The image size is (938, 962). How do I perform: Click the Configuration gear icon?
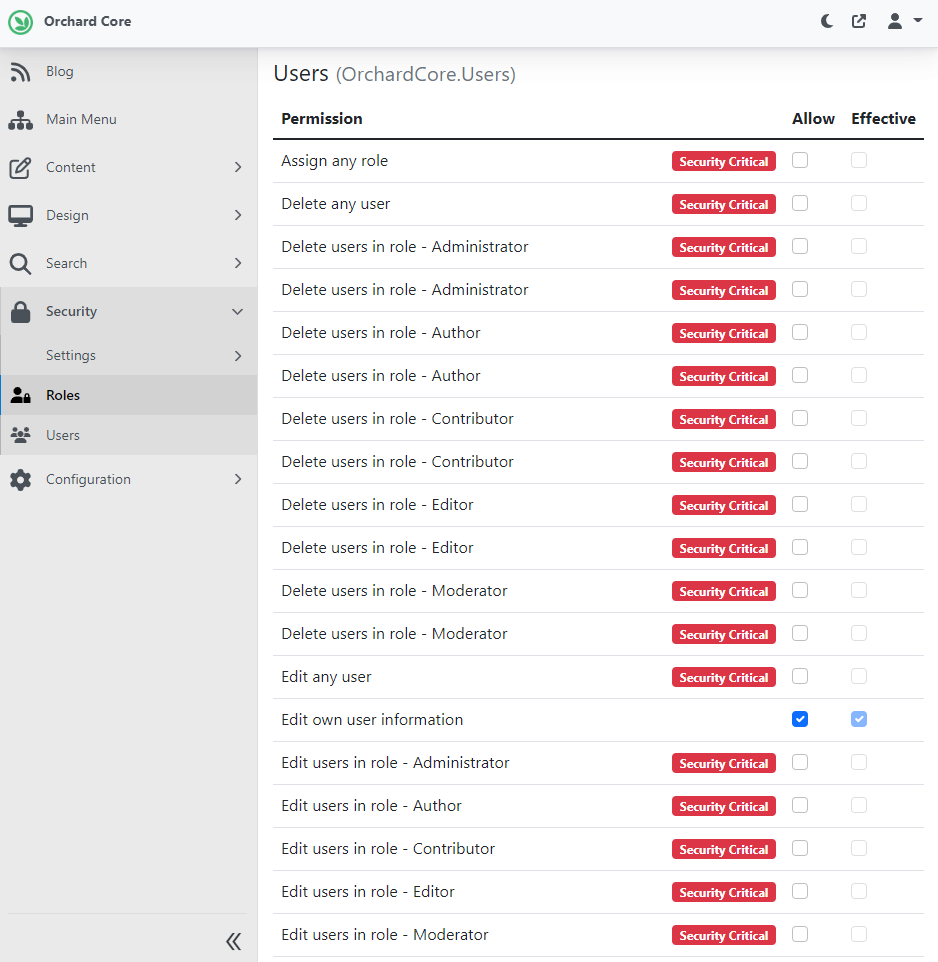coord(20,480)
